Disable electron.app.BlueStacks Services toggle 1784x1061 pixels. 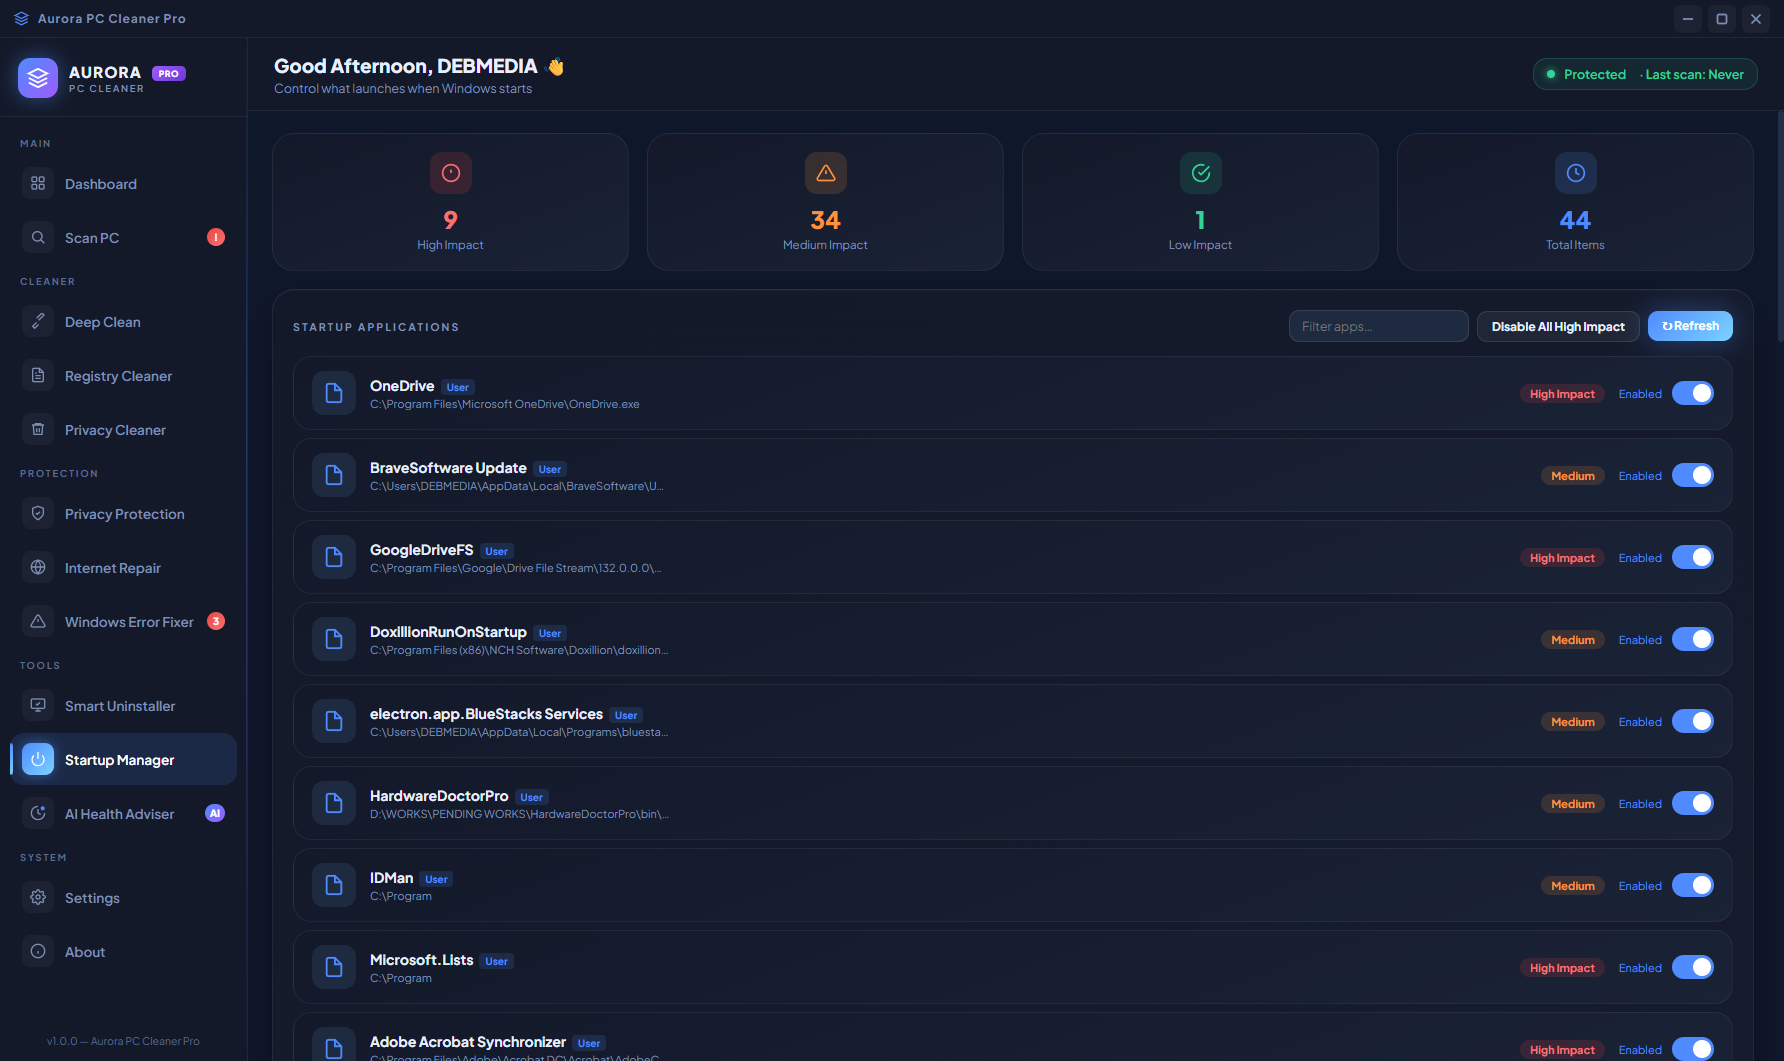[x=1693, y=721]
